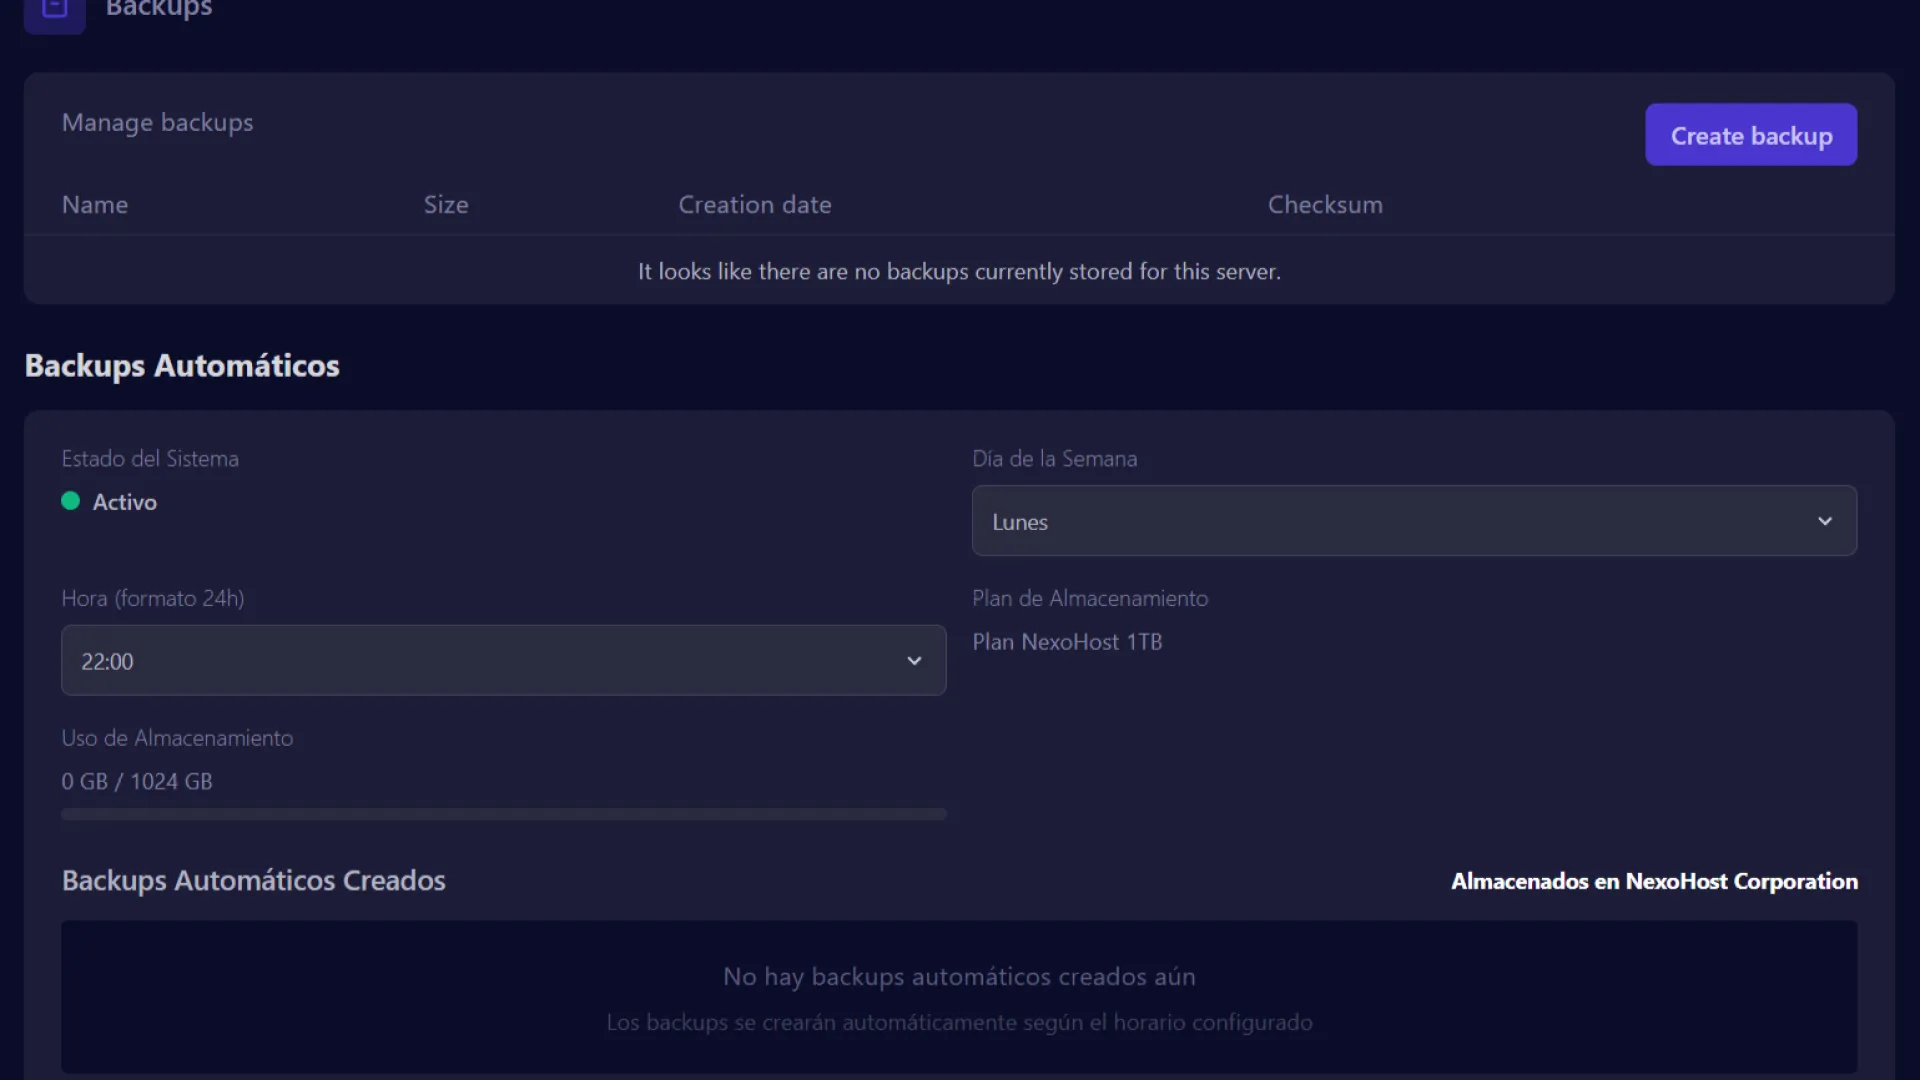Click the 0 GB / 1024 GB usage text
Viewport: 1920px width, 1080px height.
pyautogui.click(x=137, y=782)
